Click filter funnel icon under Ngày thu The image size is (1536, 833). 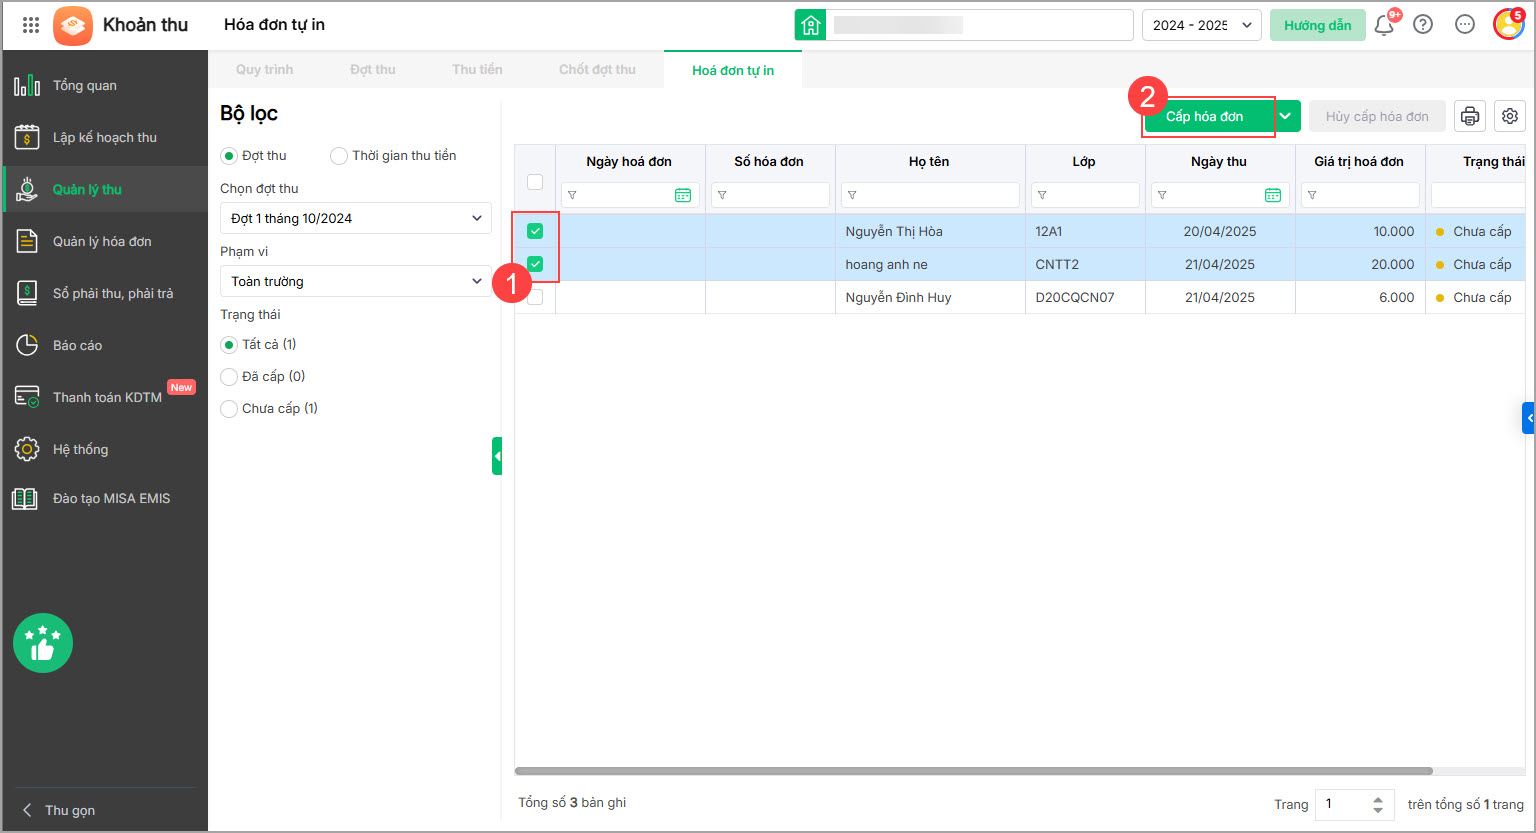tap(1162, 195)
